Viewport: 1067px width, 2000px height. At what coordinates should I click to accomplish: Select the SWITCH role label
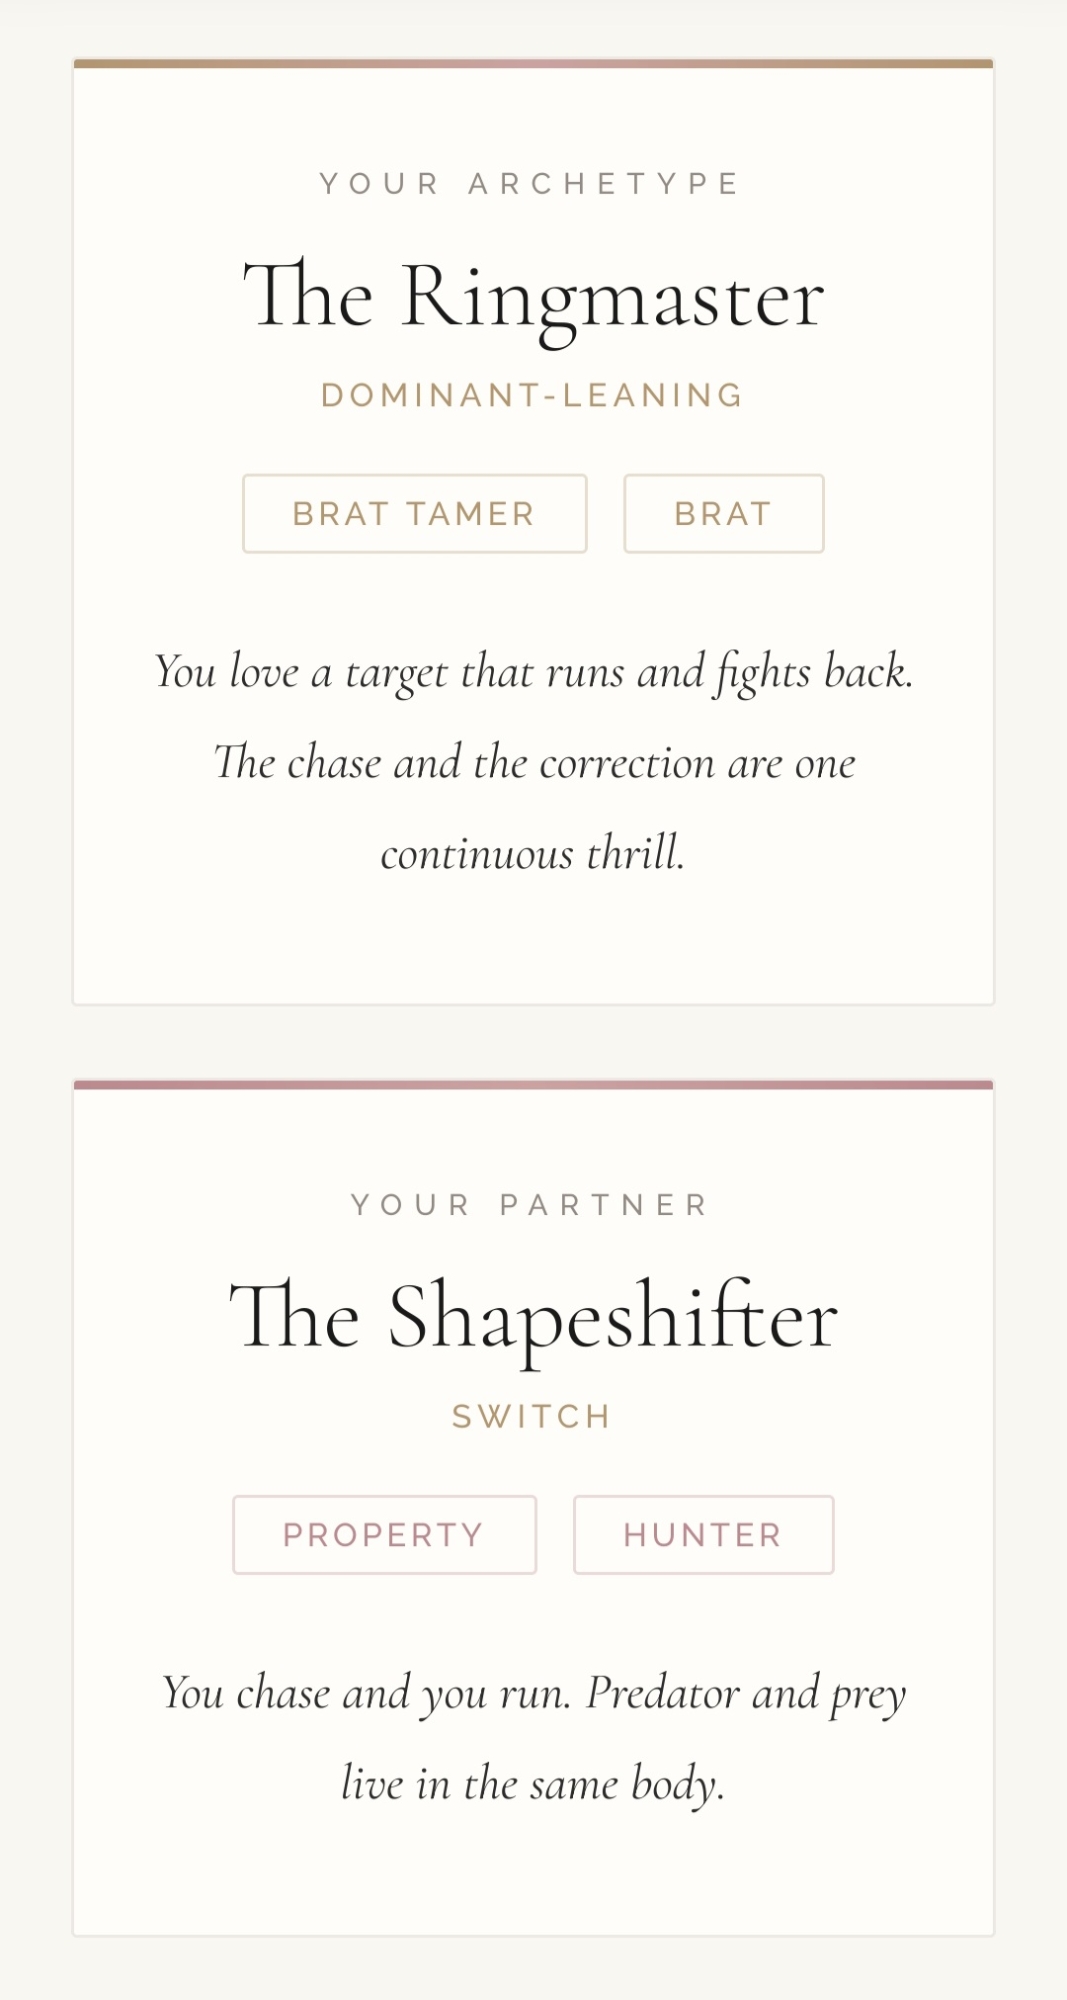click(532, 1417)
